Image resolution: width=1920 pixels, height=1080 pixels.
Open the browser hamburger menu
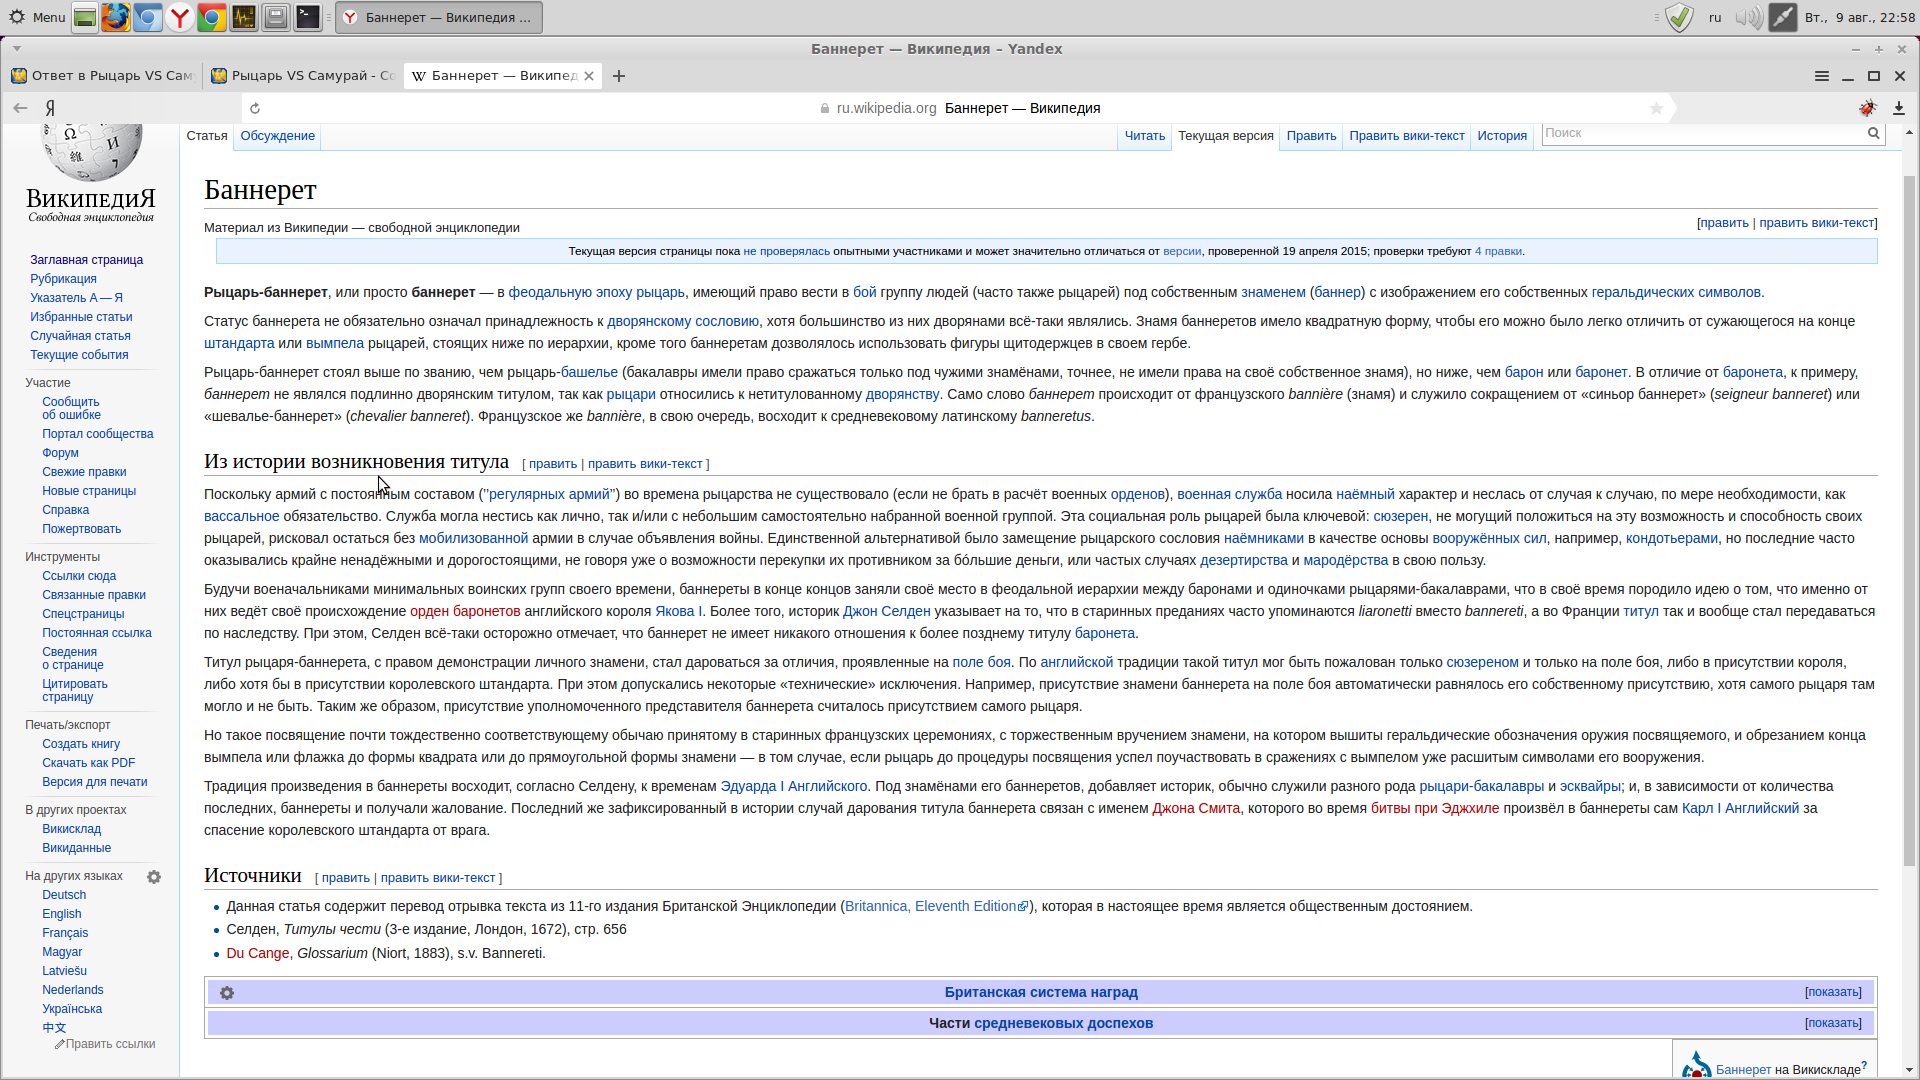(x=1822, y=76)
